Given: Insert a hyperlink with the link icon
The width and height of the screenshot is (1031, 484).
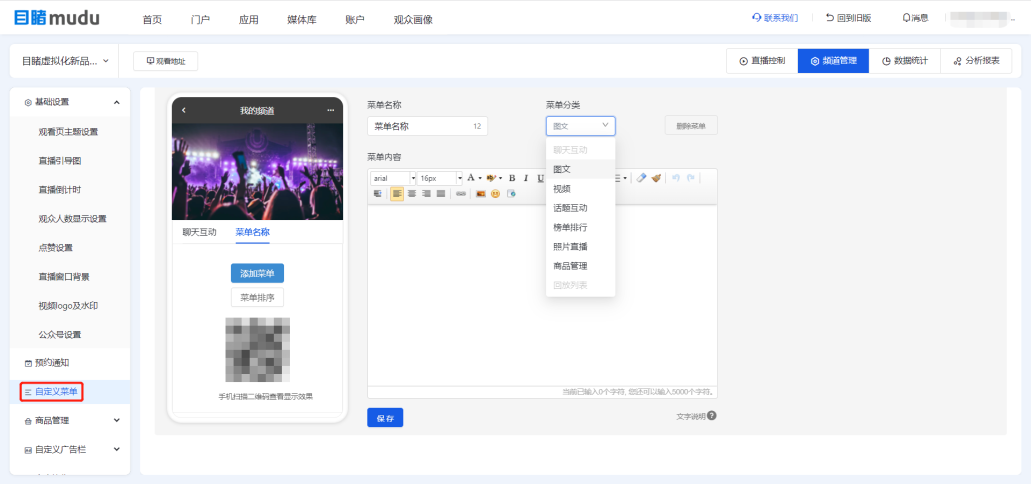Looking at the screenshot, I should pyautogui.click(x=461, y=193).
